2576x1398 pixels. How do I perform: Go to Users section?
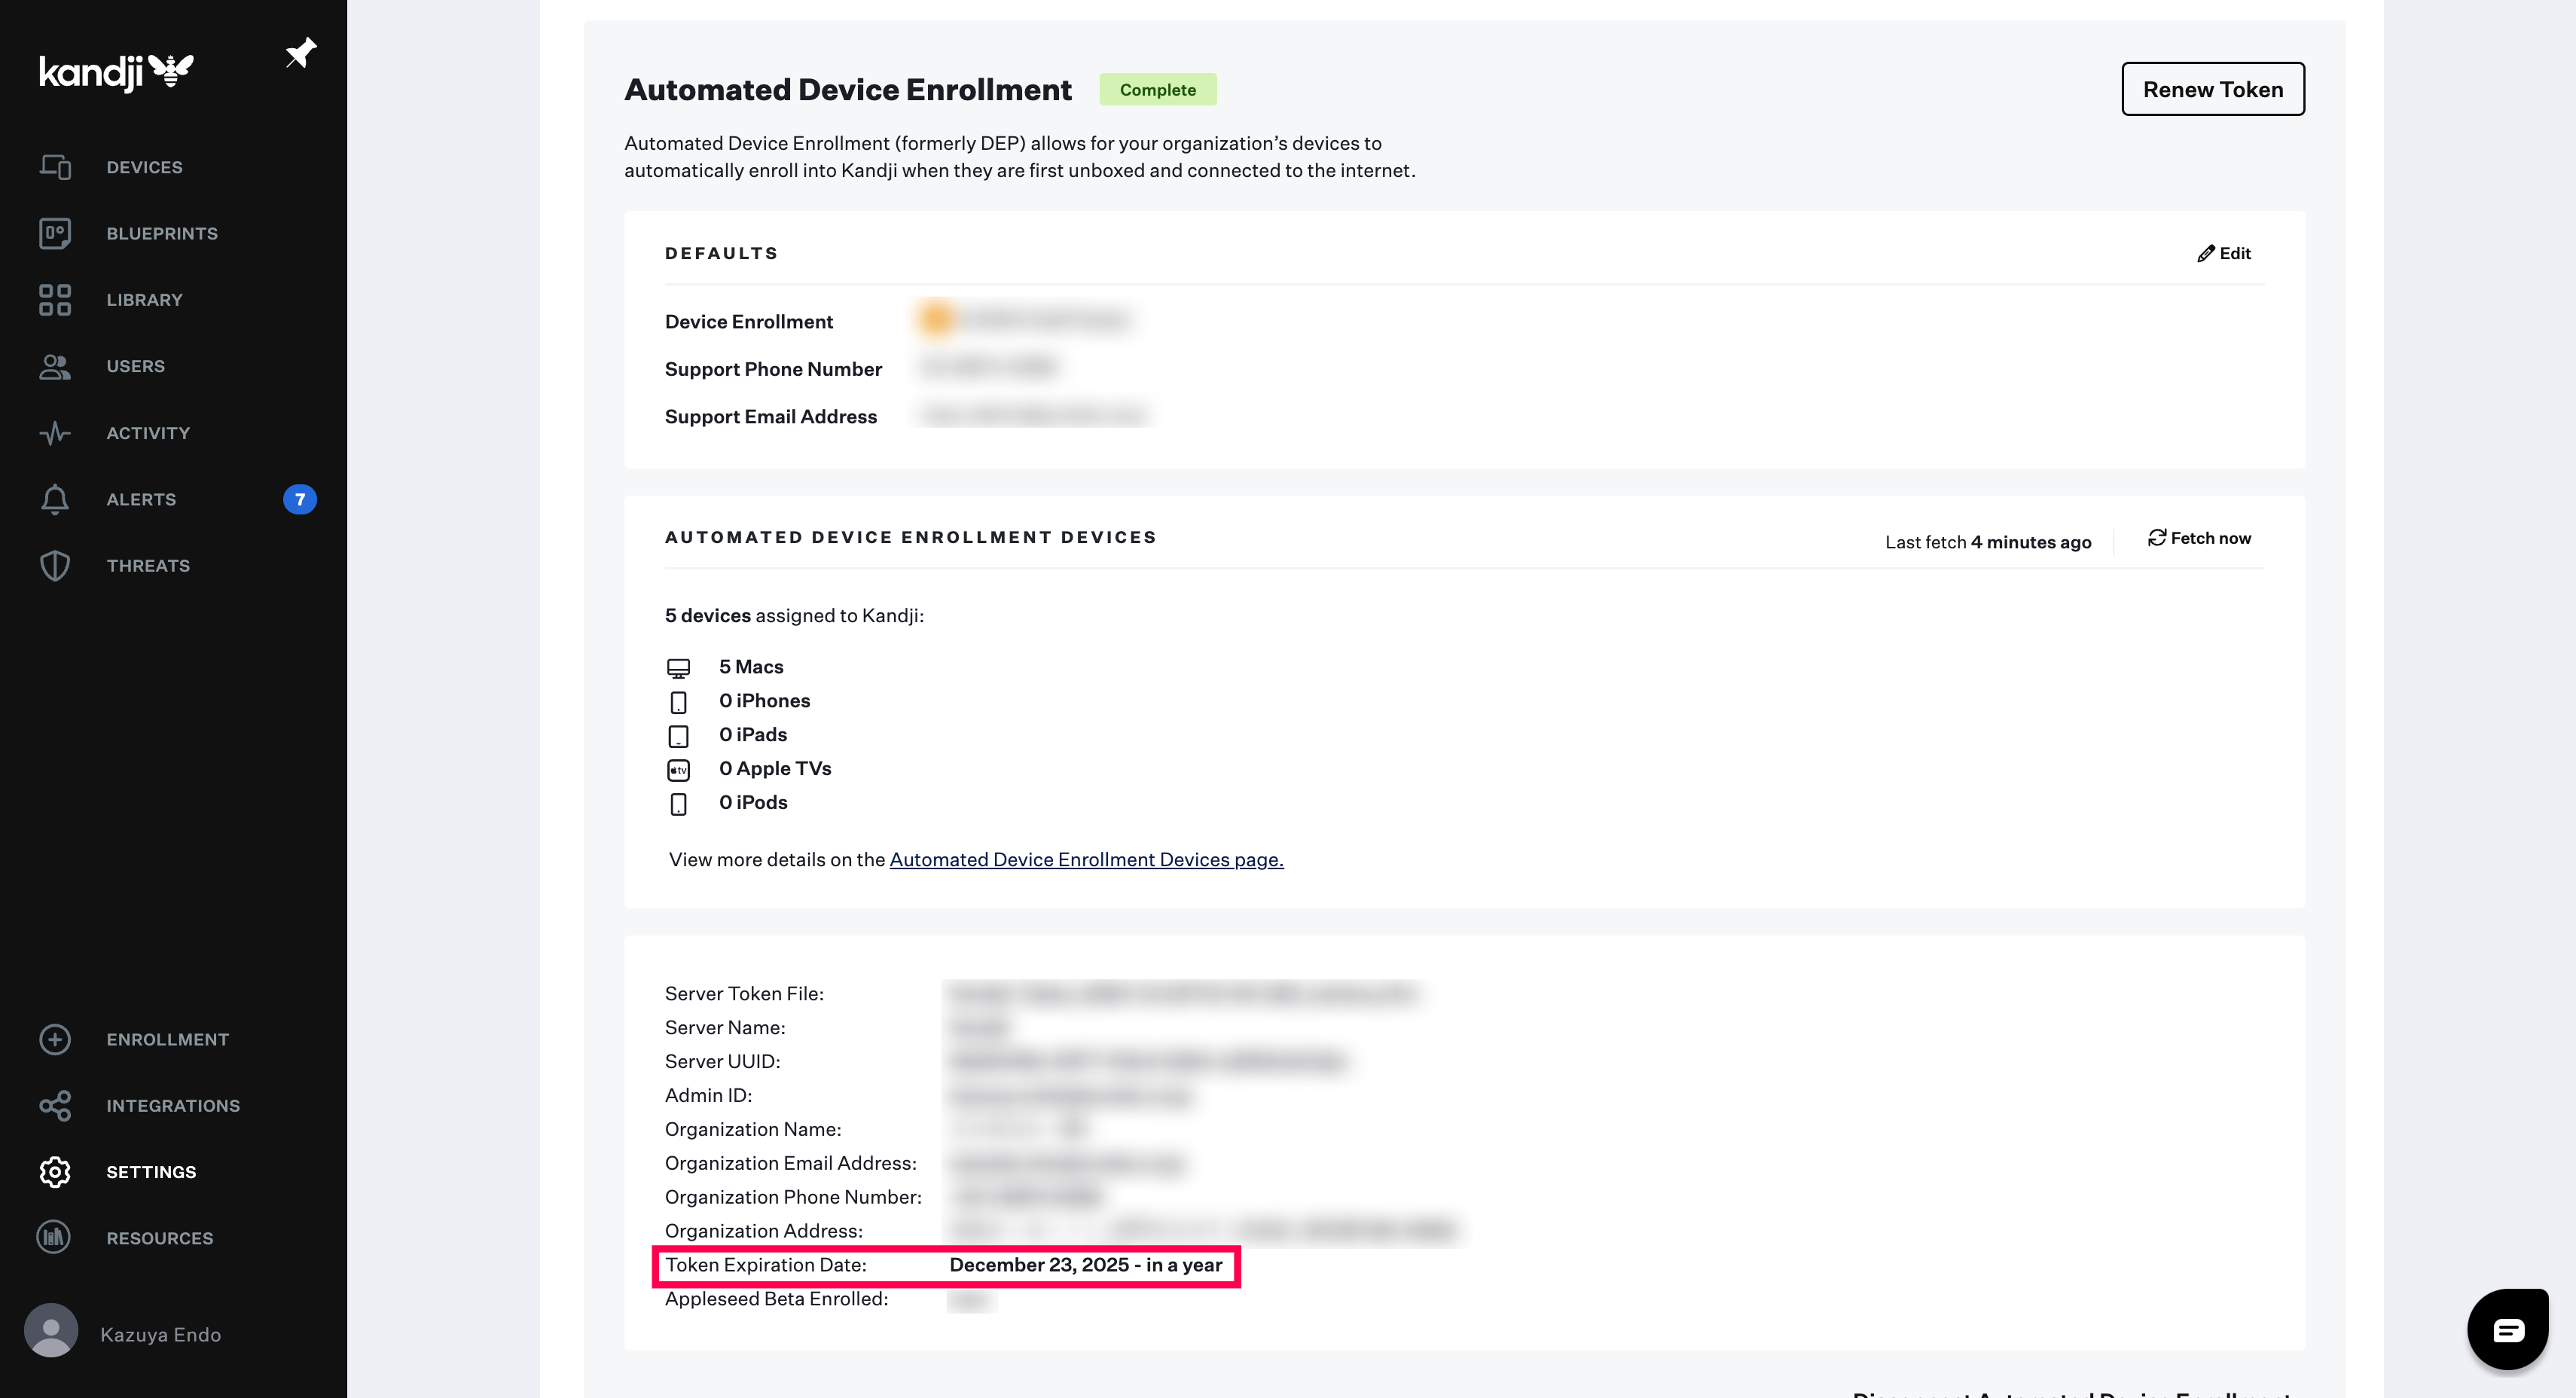coord(135,366)
